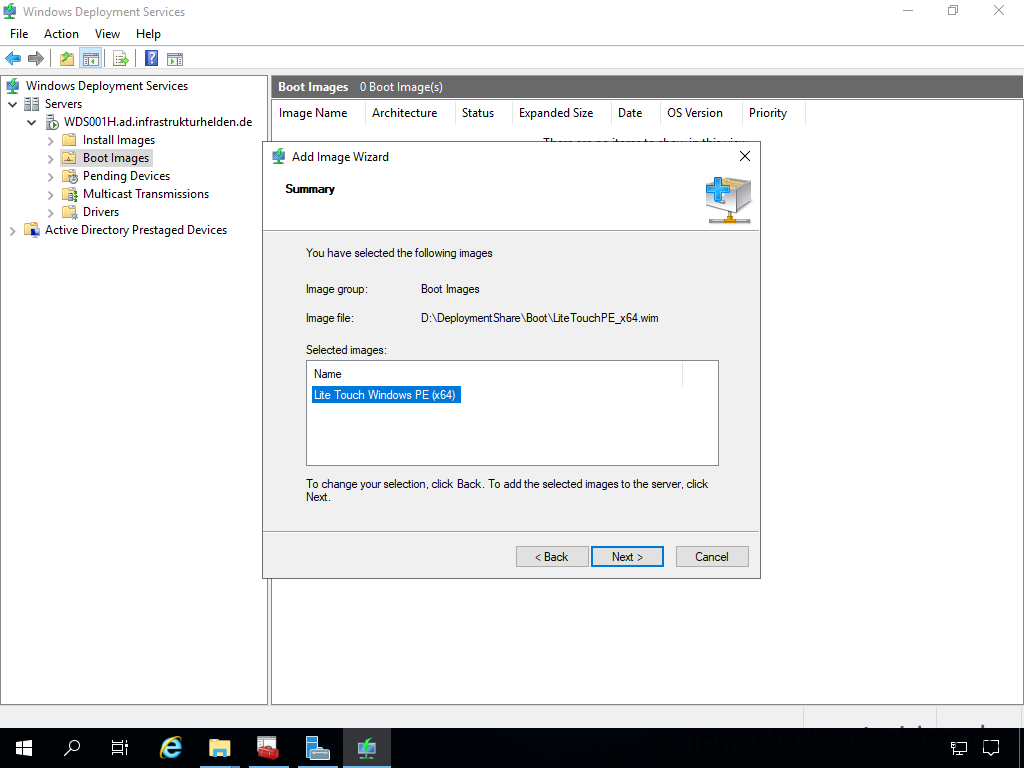The image size is (1024, 768).
Task: Toggle the Show/Hide Console Tree toolbar icon
Action: click(90, 59)
